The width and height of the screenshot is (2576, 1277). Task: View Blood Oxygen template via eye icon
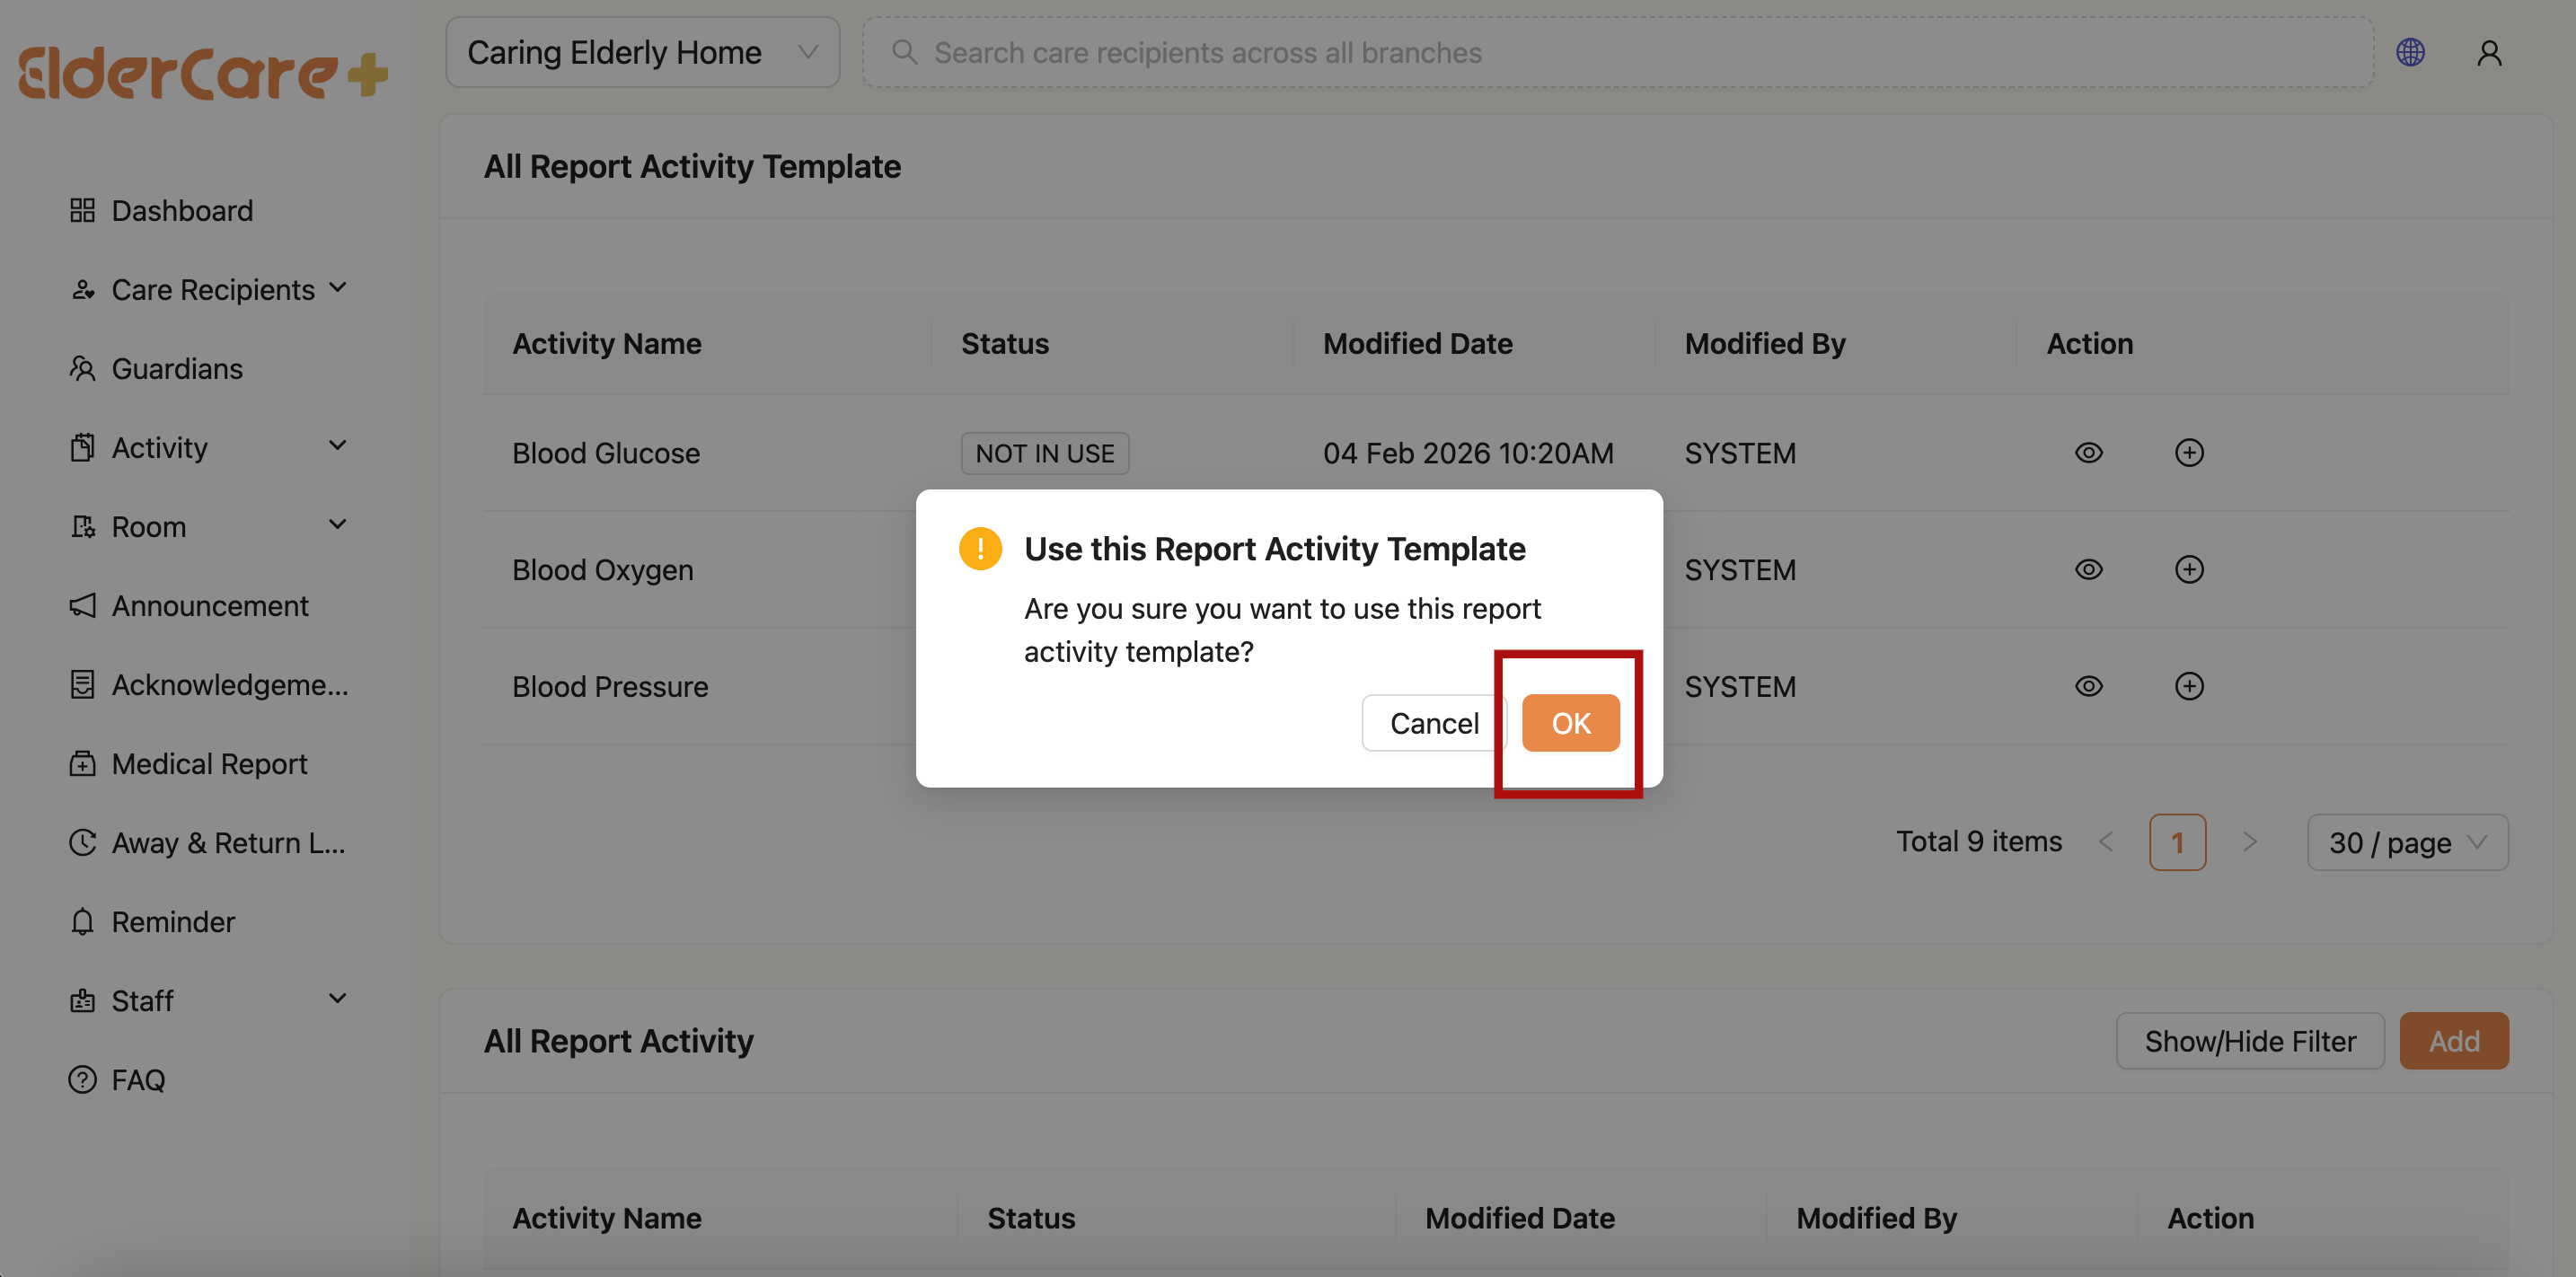[x=2088, y=570]
